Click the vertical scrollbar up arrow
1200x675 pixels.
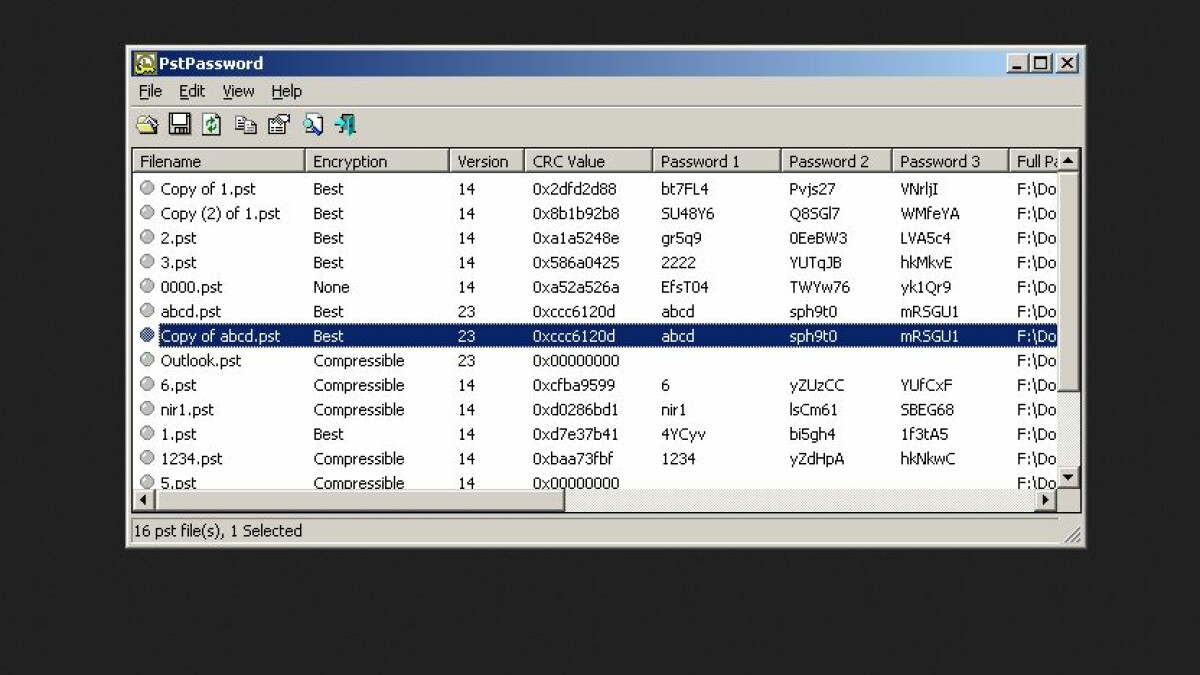click(1068, 161)
